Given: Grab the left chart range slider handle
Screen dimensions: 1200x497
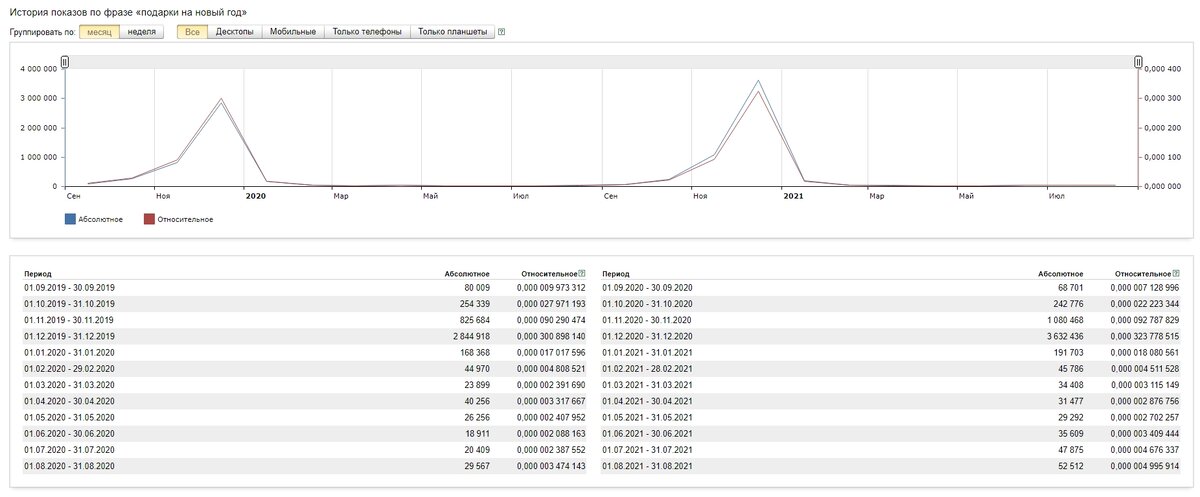Looking at the screenshot, I should [x=65, y=62].
